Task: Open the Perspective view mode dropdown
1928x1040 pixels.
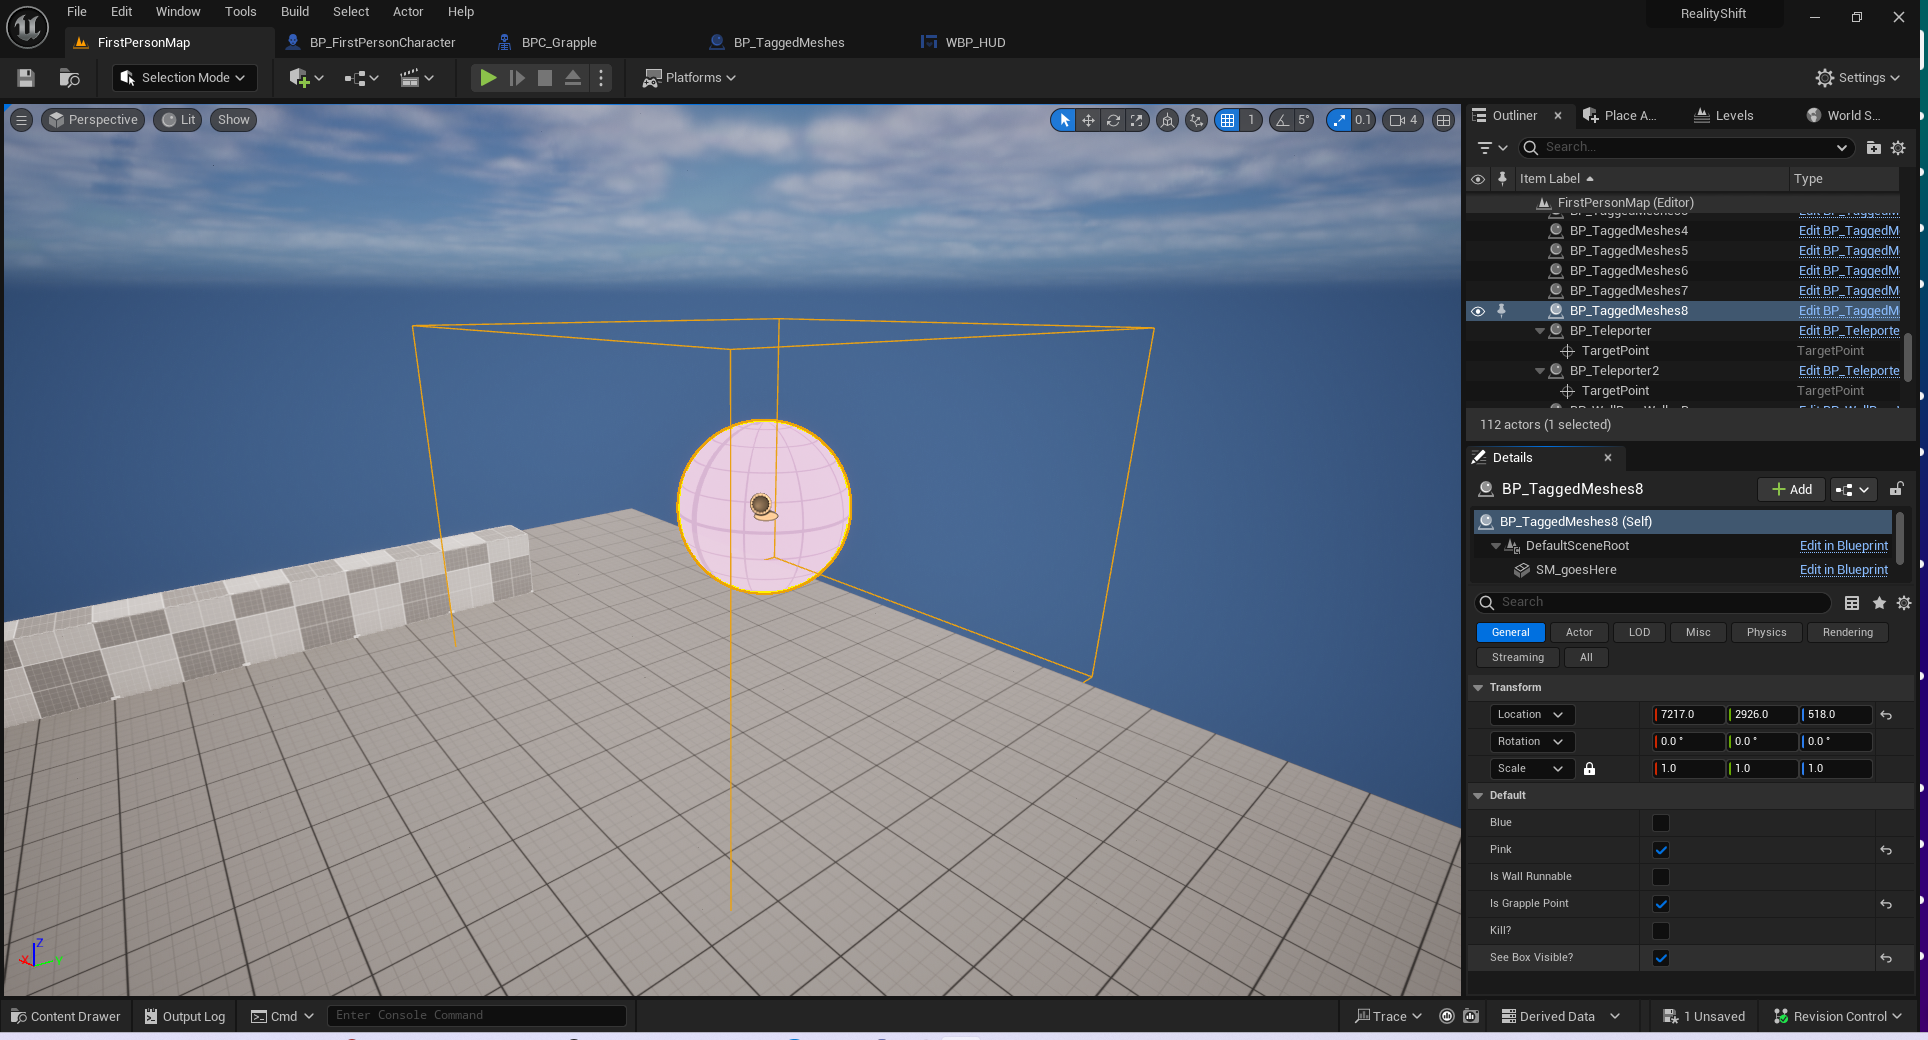Action: 93,120
